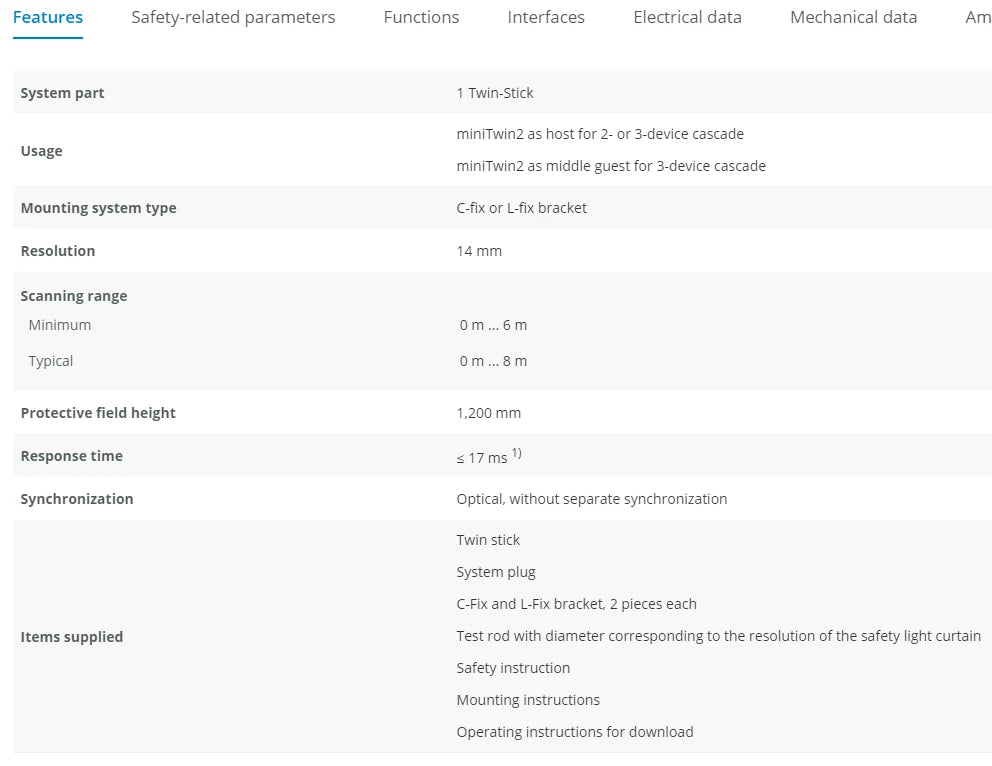Click the cut-off tab starting with "Am"

(x=977, y=17)
